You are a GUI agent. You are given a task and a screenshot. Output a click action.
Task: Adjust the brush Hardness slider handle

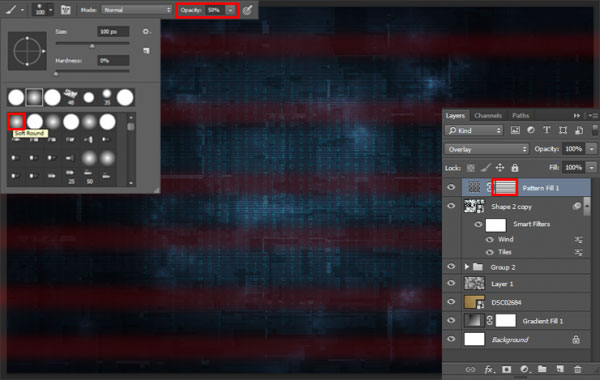(x=56, y=74)
